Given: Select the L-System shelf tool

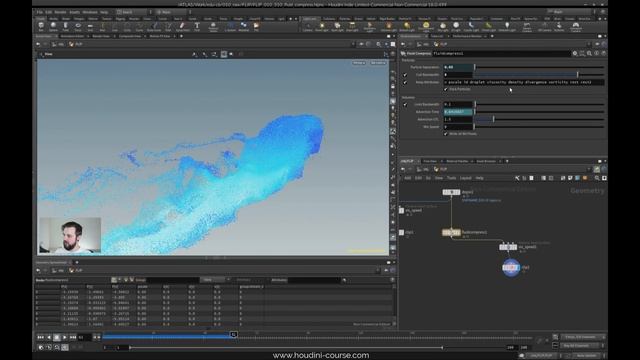Looking at the screenshot, I should click(230, 27).
